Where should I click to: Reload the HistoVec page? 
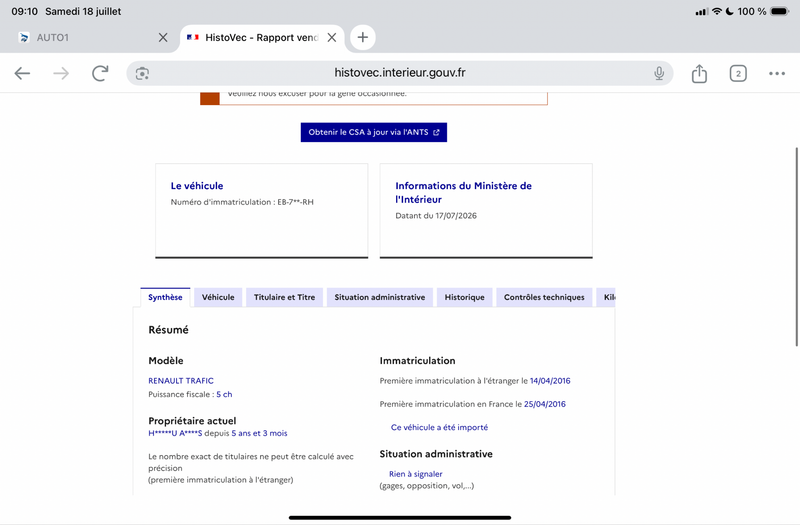[x=100, y=73]
